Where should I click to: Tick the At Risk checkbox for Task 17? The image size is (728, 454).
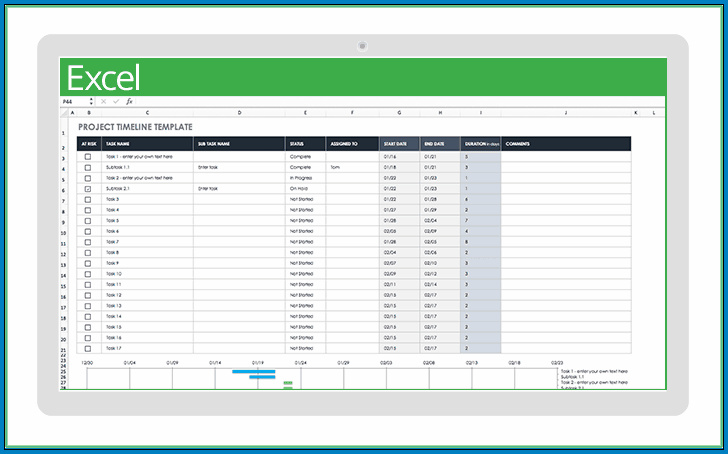pyautogui.click(x=88, y=349)
